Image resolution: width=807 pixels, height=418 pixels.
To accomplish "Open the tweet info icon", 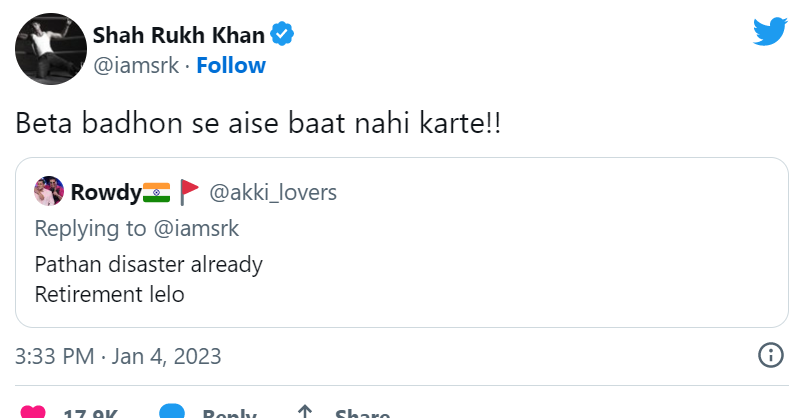I will [x=770, y=355].
